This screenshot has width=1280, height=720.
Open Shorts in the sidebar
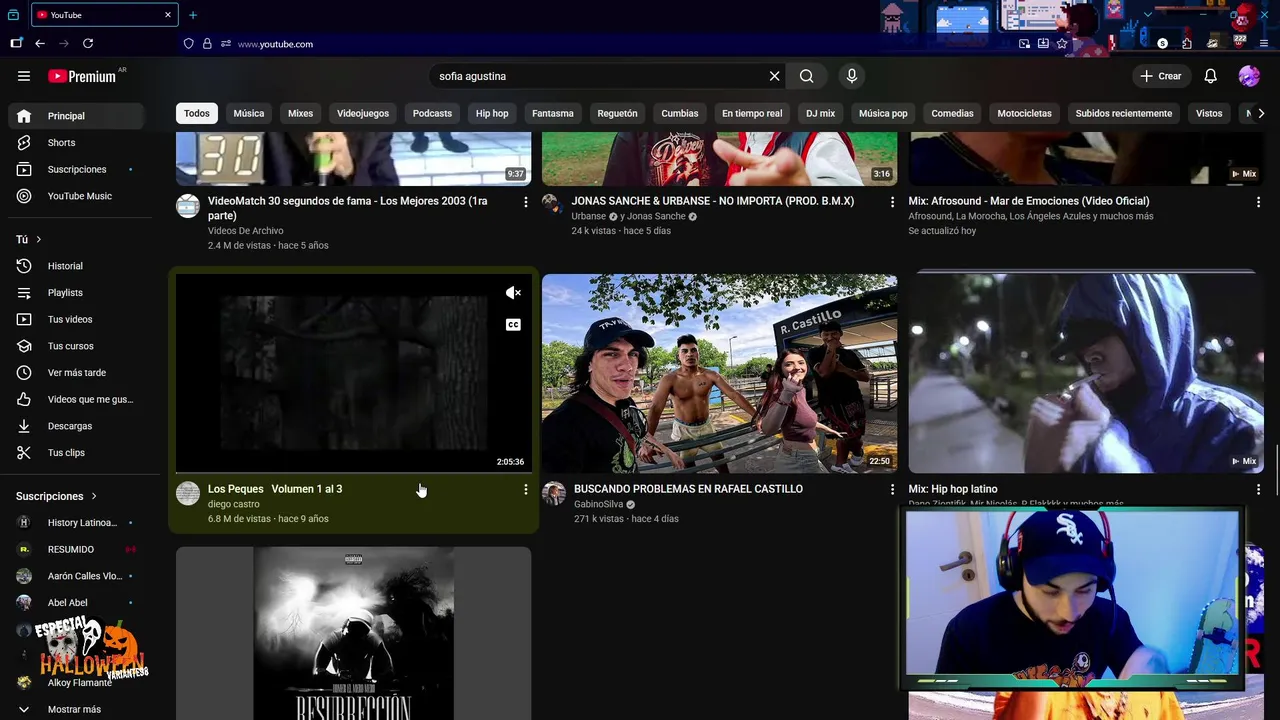(76, 143)
